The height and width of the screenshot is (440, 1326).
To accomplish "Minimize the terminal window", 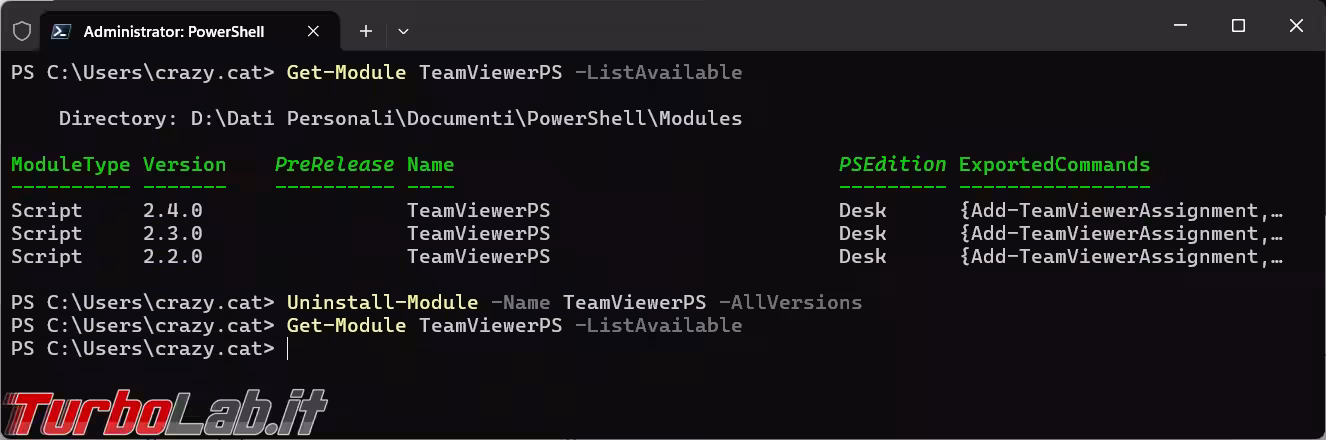I will coord(1179,27).
